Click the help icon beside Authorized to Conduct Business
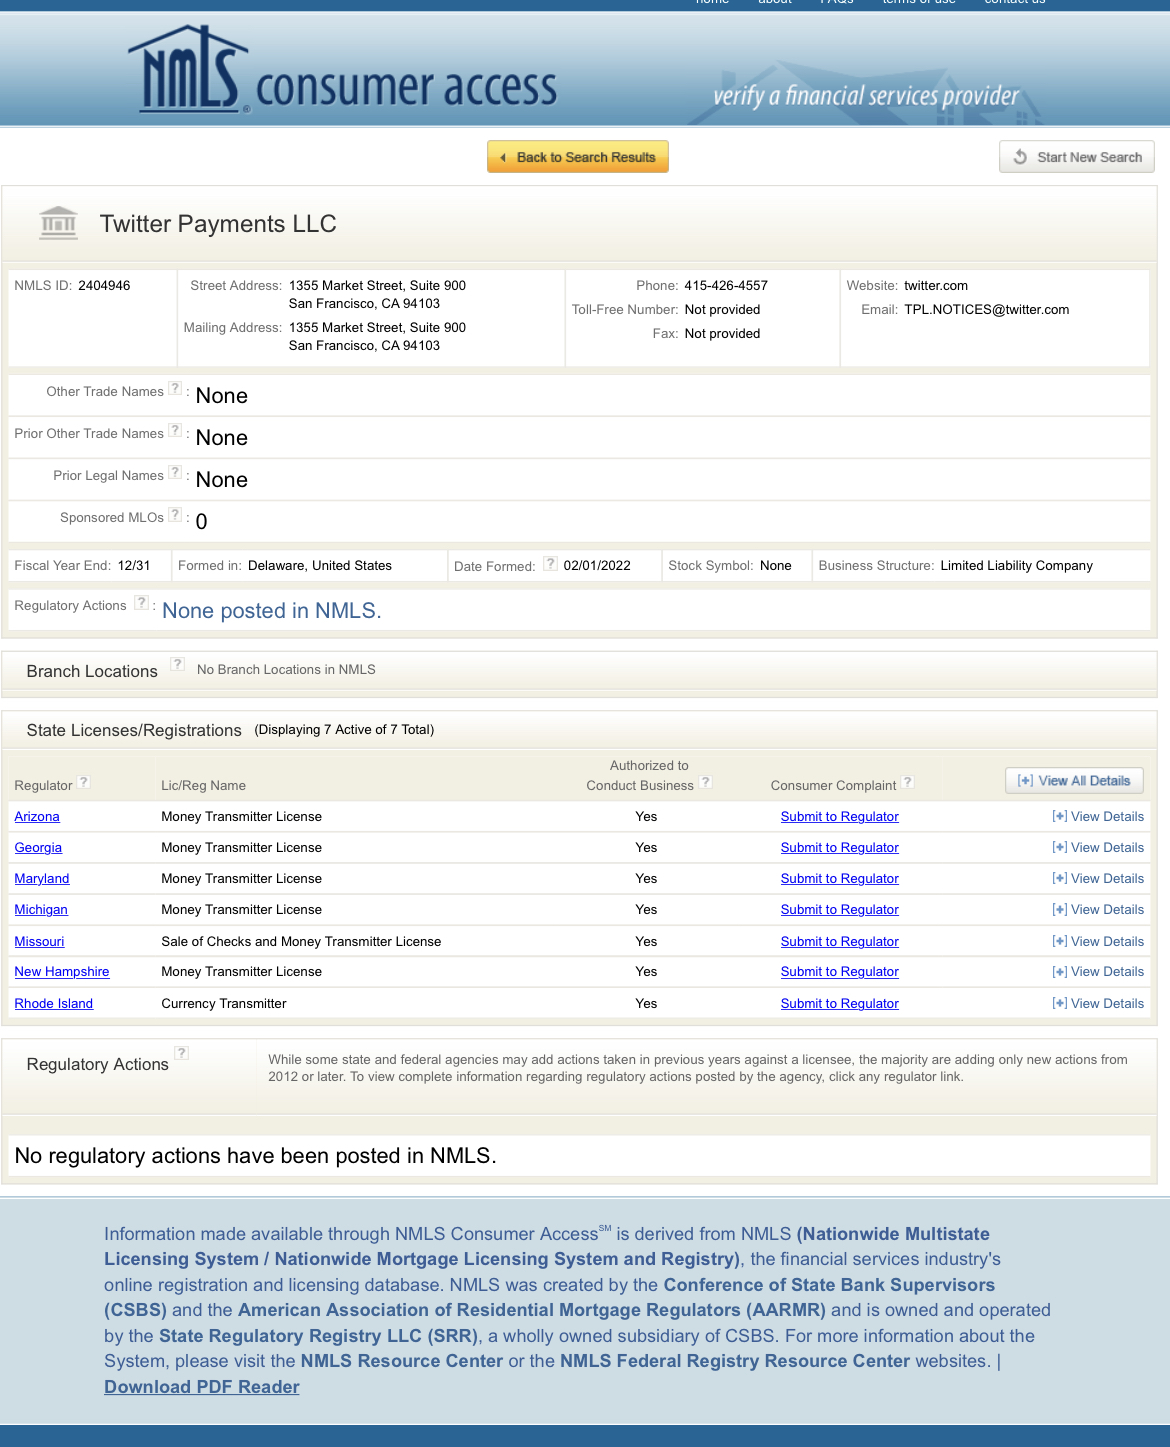1170x1447 pixels. 705,783
